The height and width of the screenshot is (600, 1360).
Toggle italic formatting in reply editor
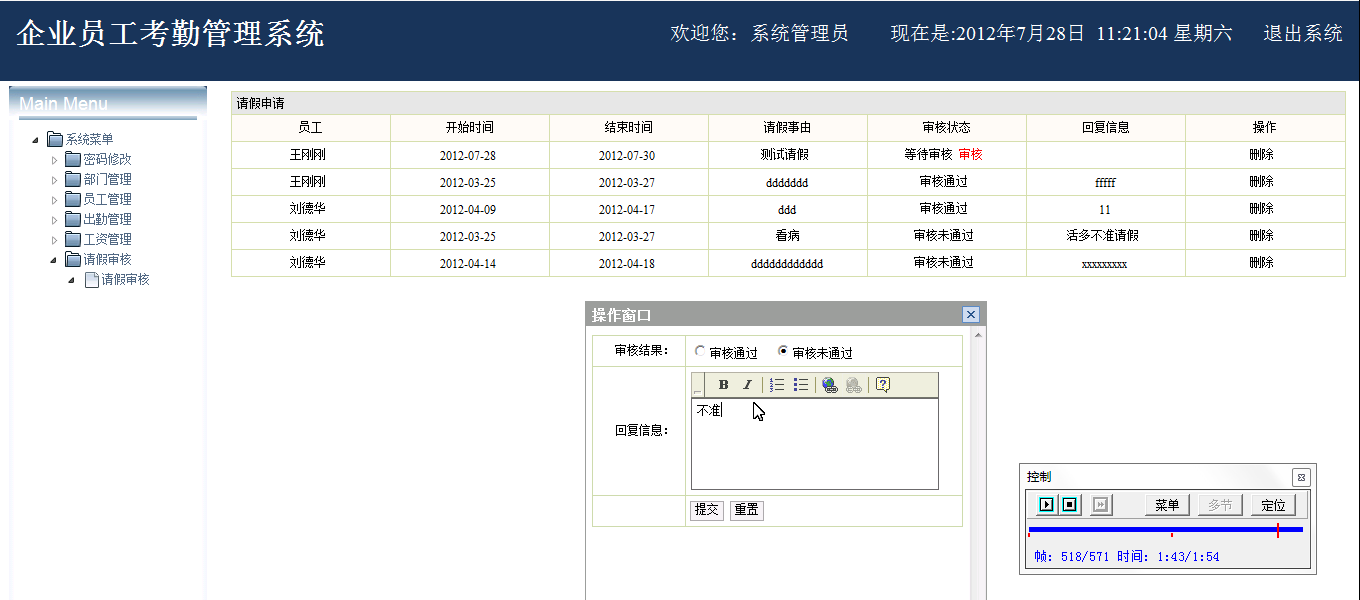click(x=746, y=385)
